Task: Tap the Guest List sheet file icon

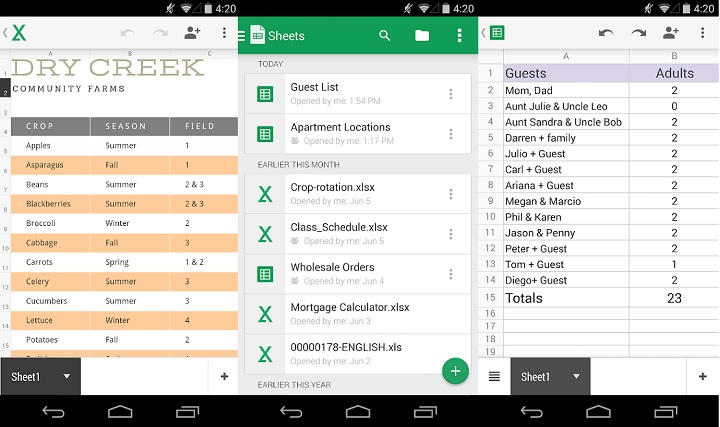Action: tap(265, 94)
